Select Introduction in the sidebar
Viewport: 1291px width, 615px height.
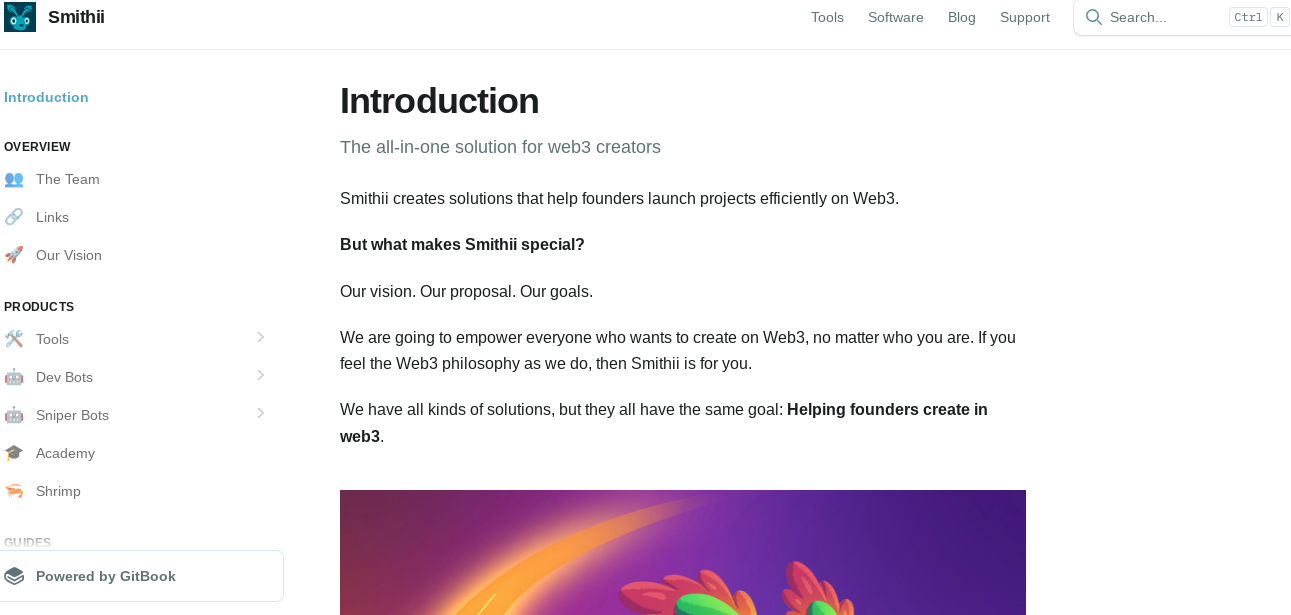click(46, 97)
